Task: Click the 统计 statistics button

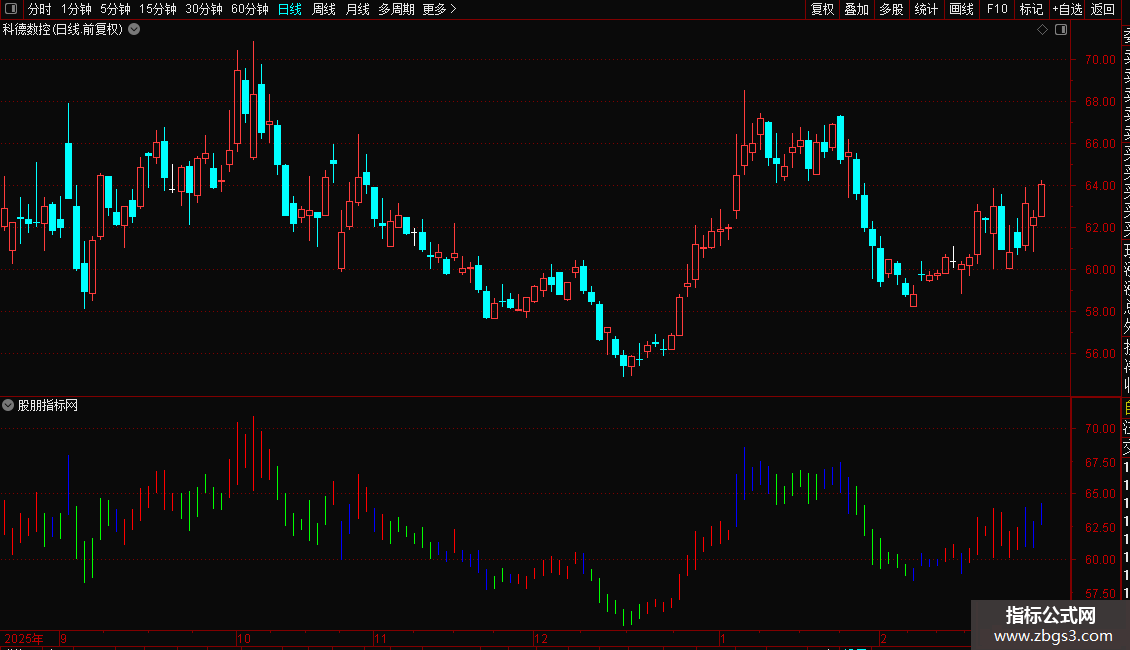Action: (926, 9)
